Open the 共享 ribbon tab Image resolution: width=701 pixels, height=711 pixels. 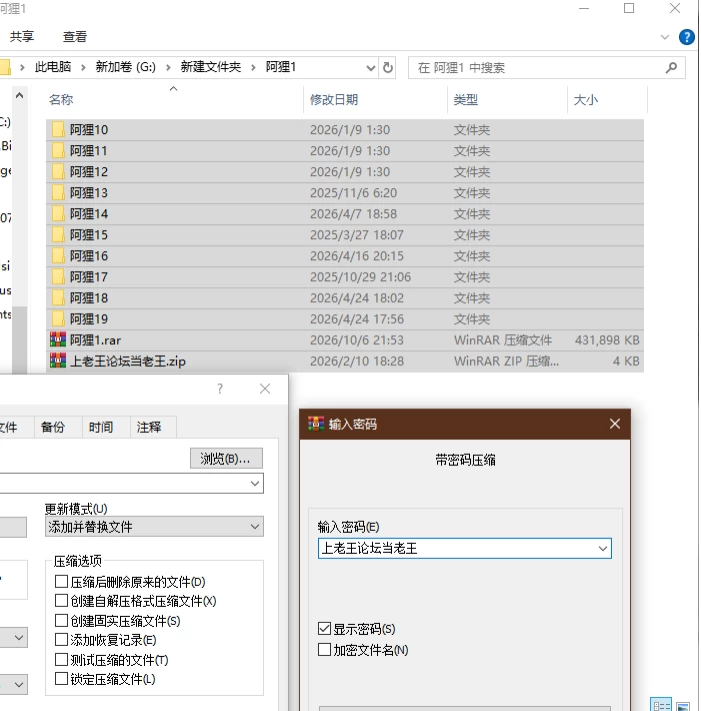pos(22,37)
